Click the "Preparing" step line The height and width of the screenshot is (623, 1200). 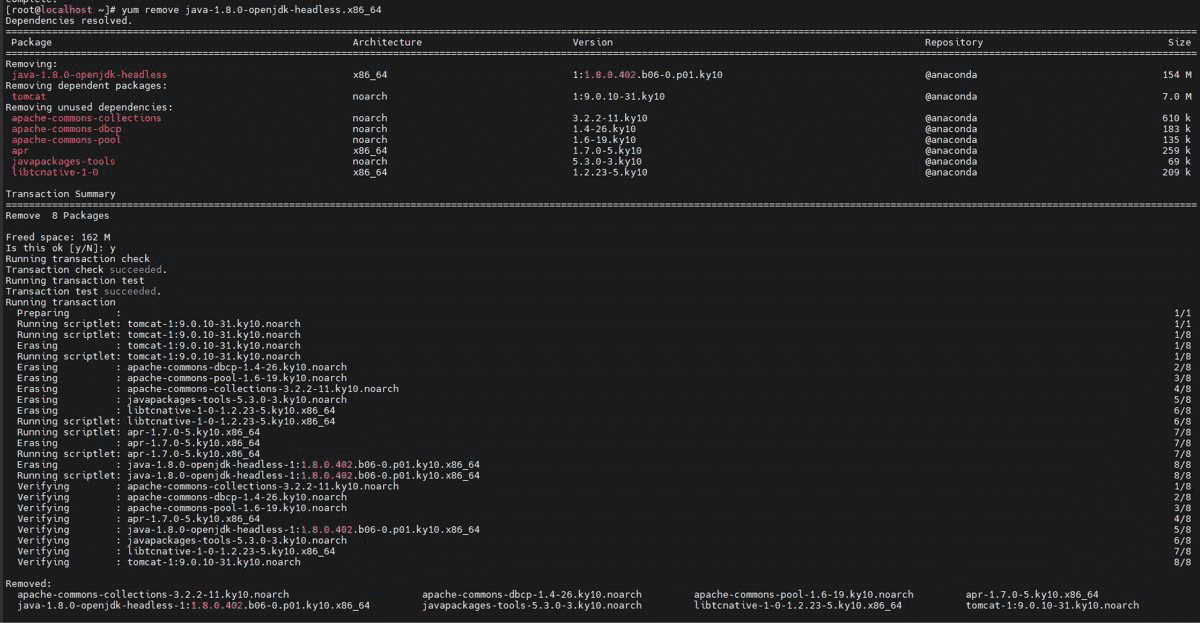click(43, 313)
